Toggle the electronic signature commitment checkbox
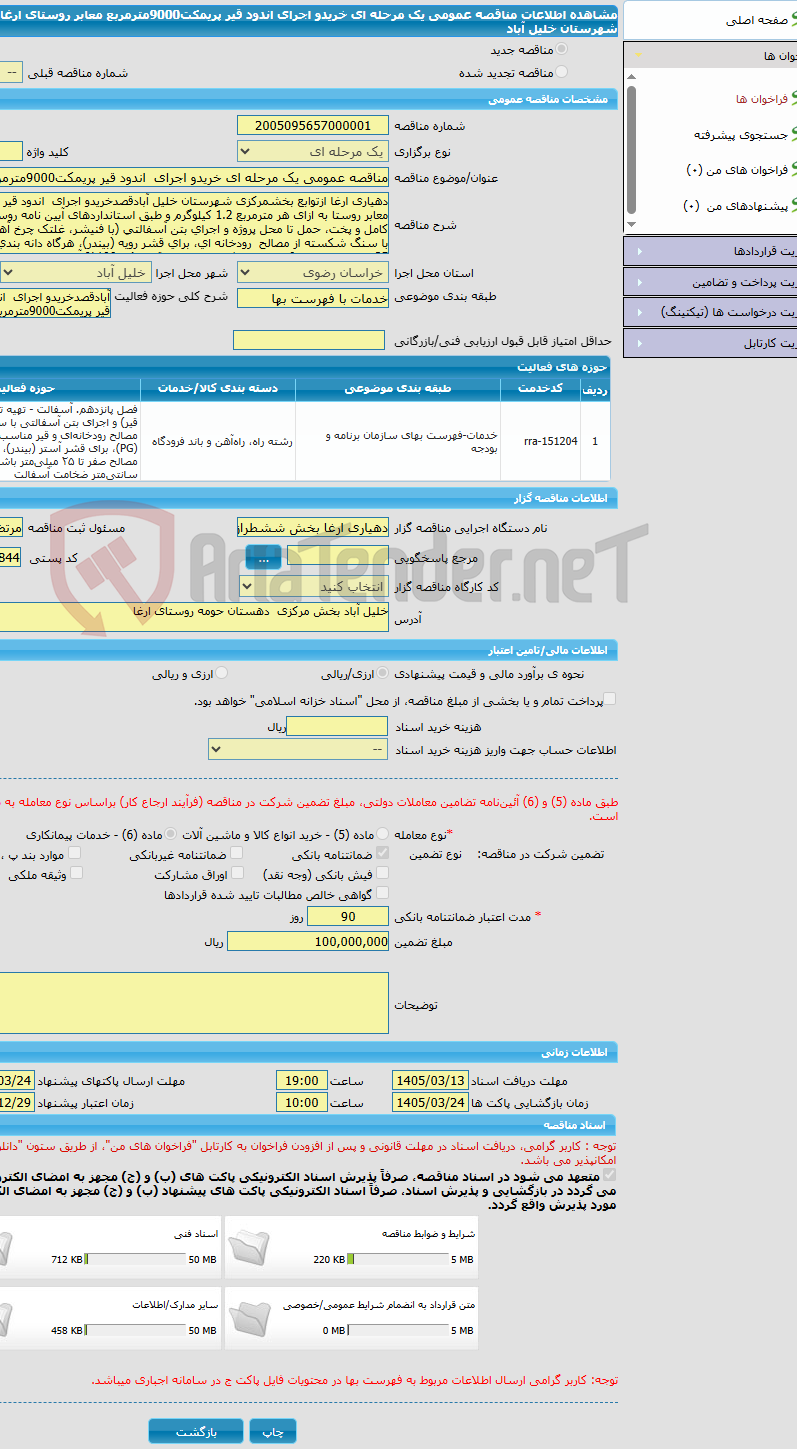The width and height of the screenshot is (797, 1449). [x=609, y=1176]
